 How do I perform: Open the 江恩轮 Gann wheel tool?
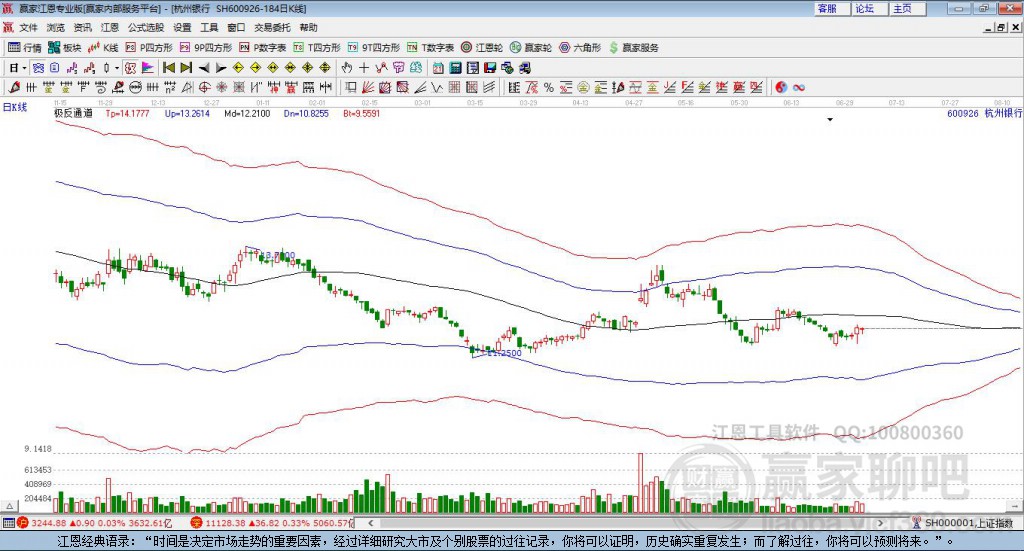click(x=482, y=48)
